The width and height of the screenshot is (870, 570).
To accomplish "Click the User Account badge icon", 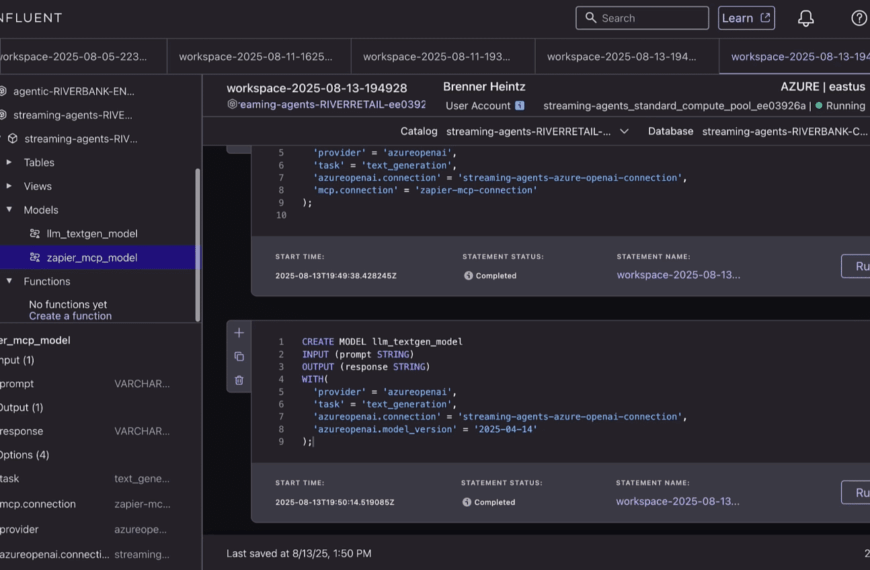I will [519, 105].
